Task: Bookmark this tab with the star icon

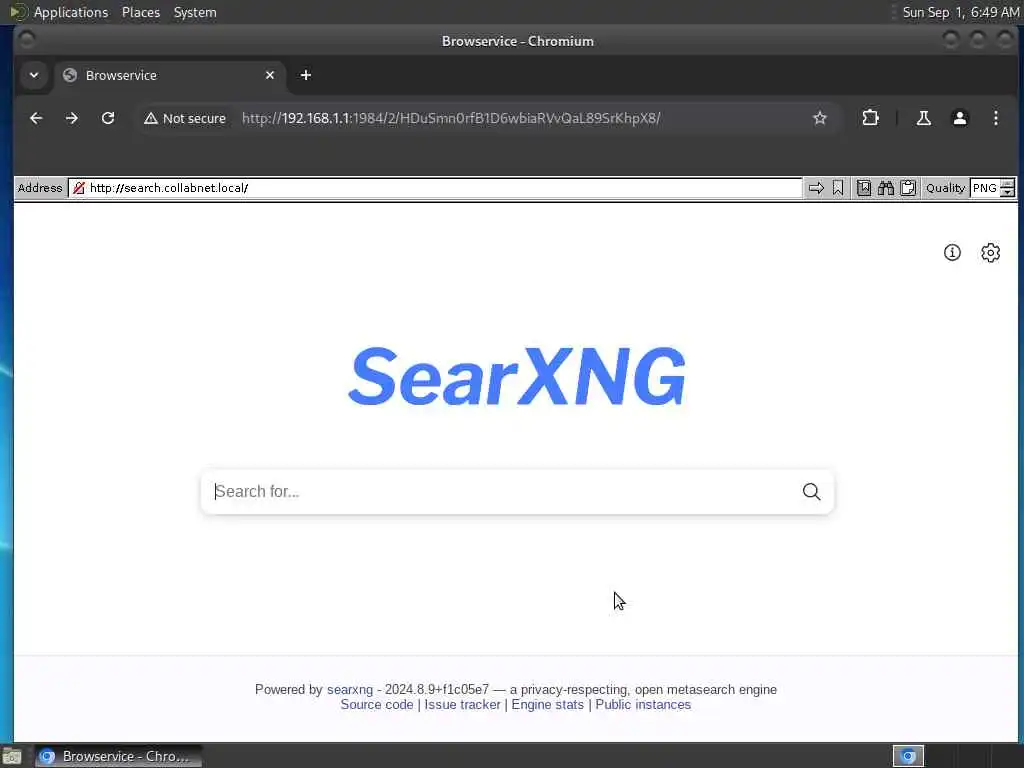Action: pos(820,118)
